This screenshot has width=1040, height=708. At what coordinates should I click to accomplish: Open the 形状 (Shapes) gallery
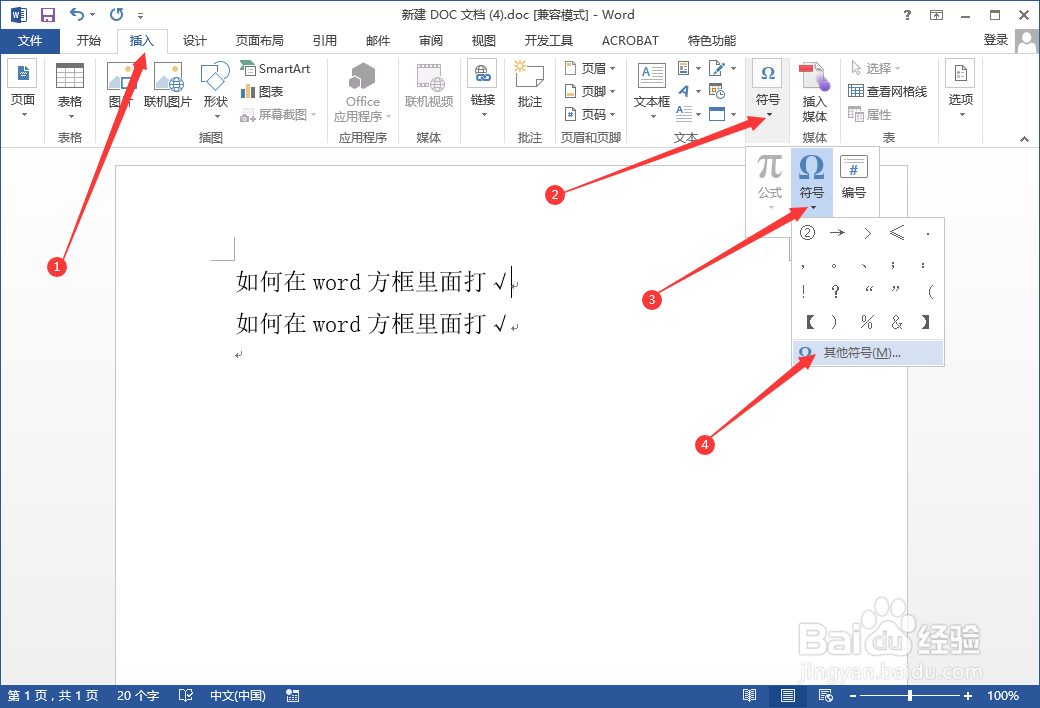[215, 90]
